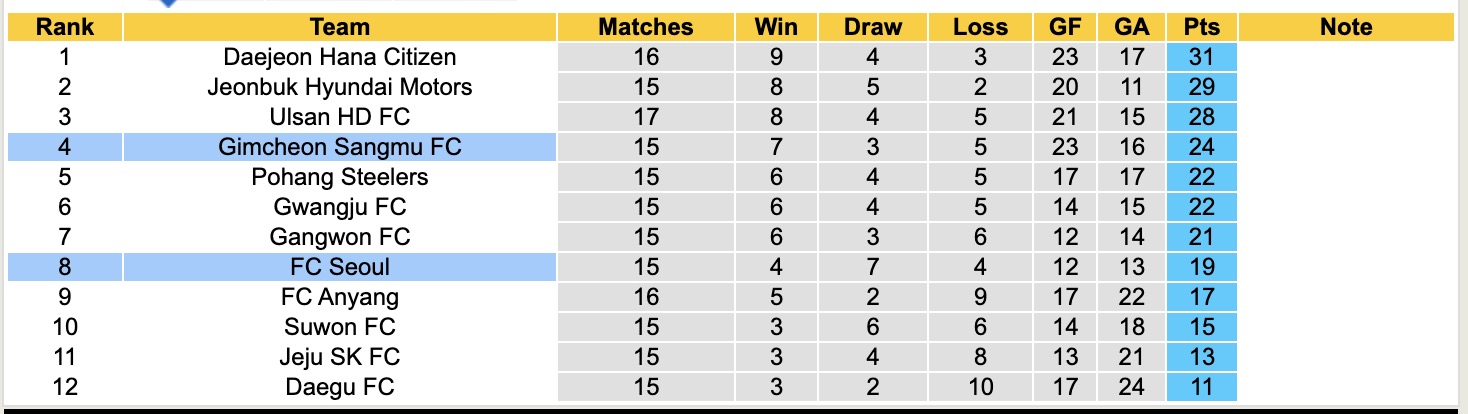The image size is (1468, 414).
Task: Click the Pts column header
Action: (1201, 27)
